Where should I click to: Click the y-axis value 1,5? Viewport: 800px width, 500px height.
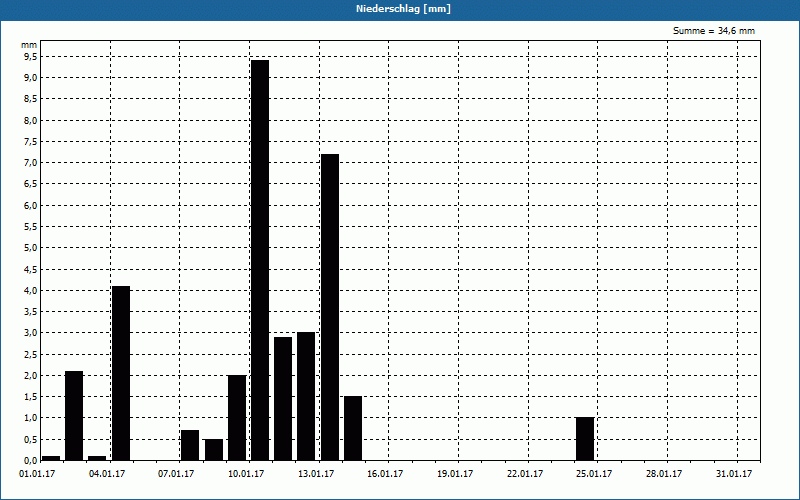tap(30, 396)
